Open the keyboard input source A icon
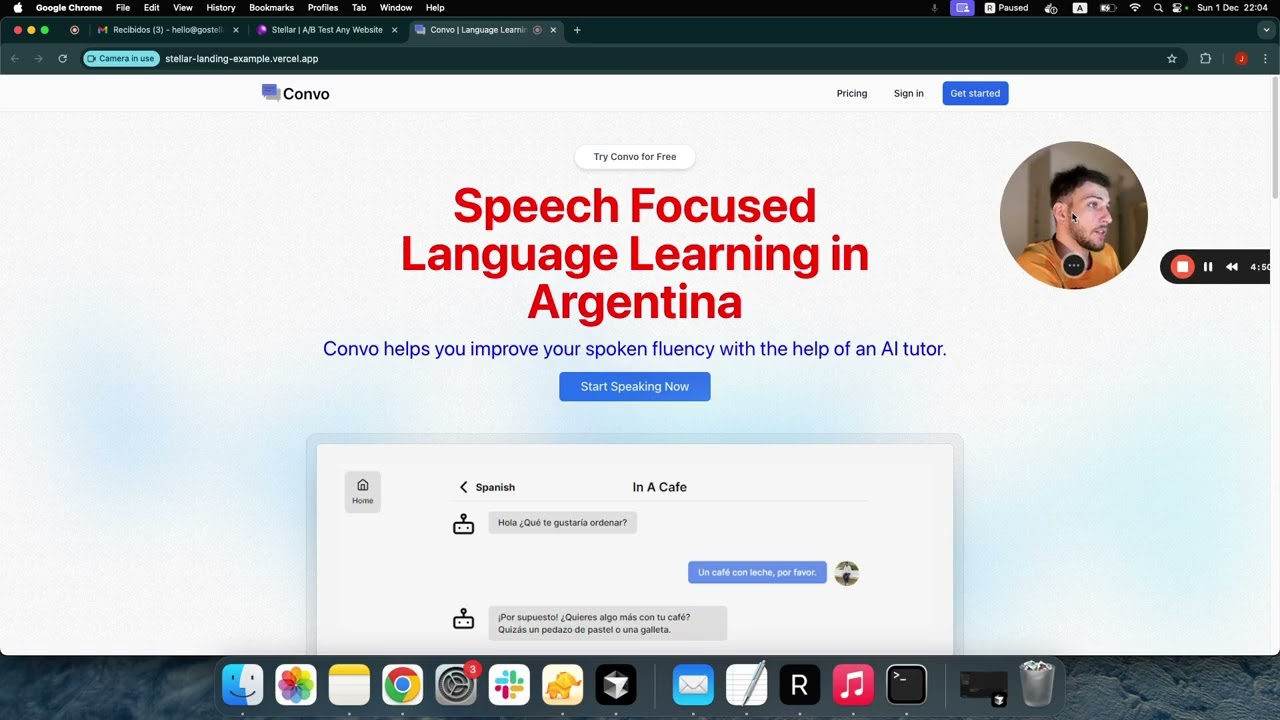Image resolution: width=1280 pixels, height=720 pixels. (x=1080, y=8)
